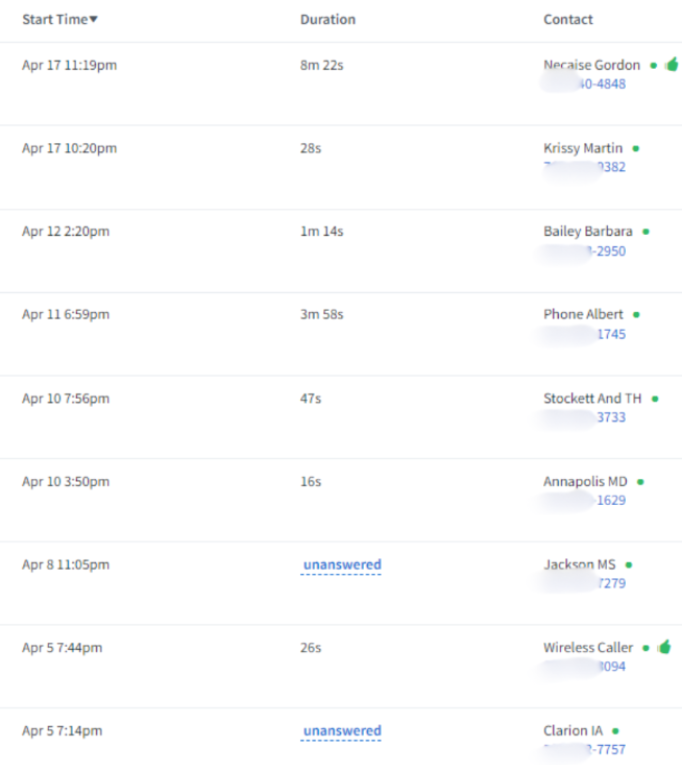Click the green dot beside Stockett And TH

pyautogui.click(x=655, y=398)
